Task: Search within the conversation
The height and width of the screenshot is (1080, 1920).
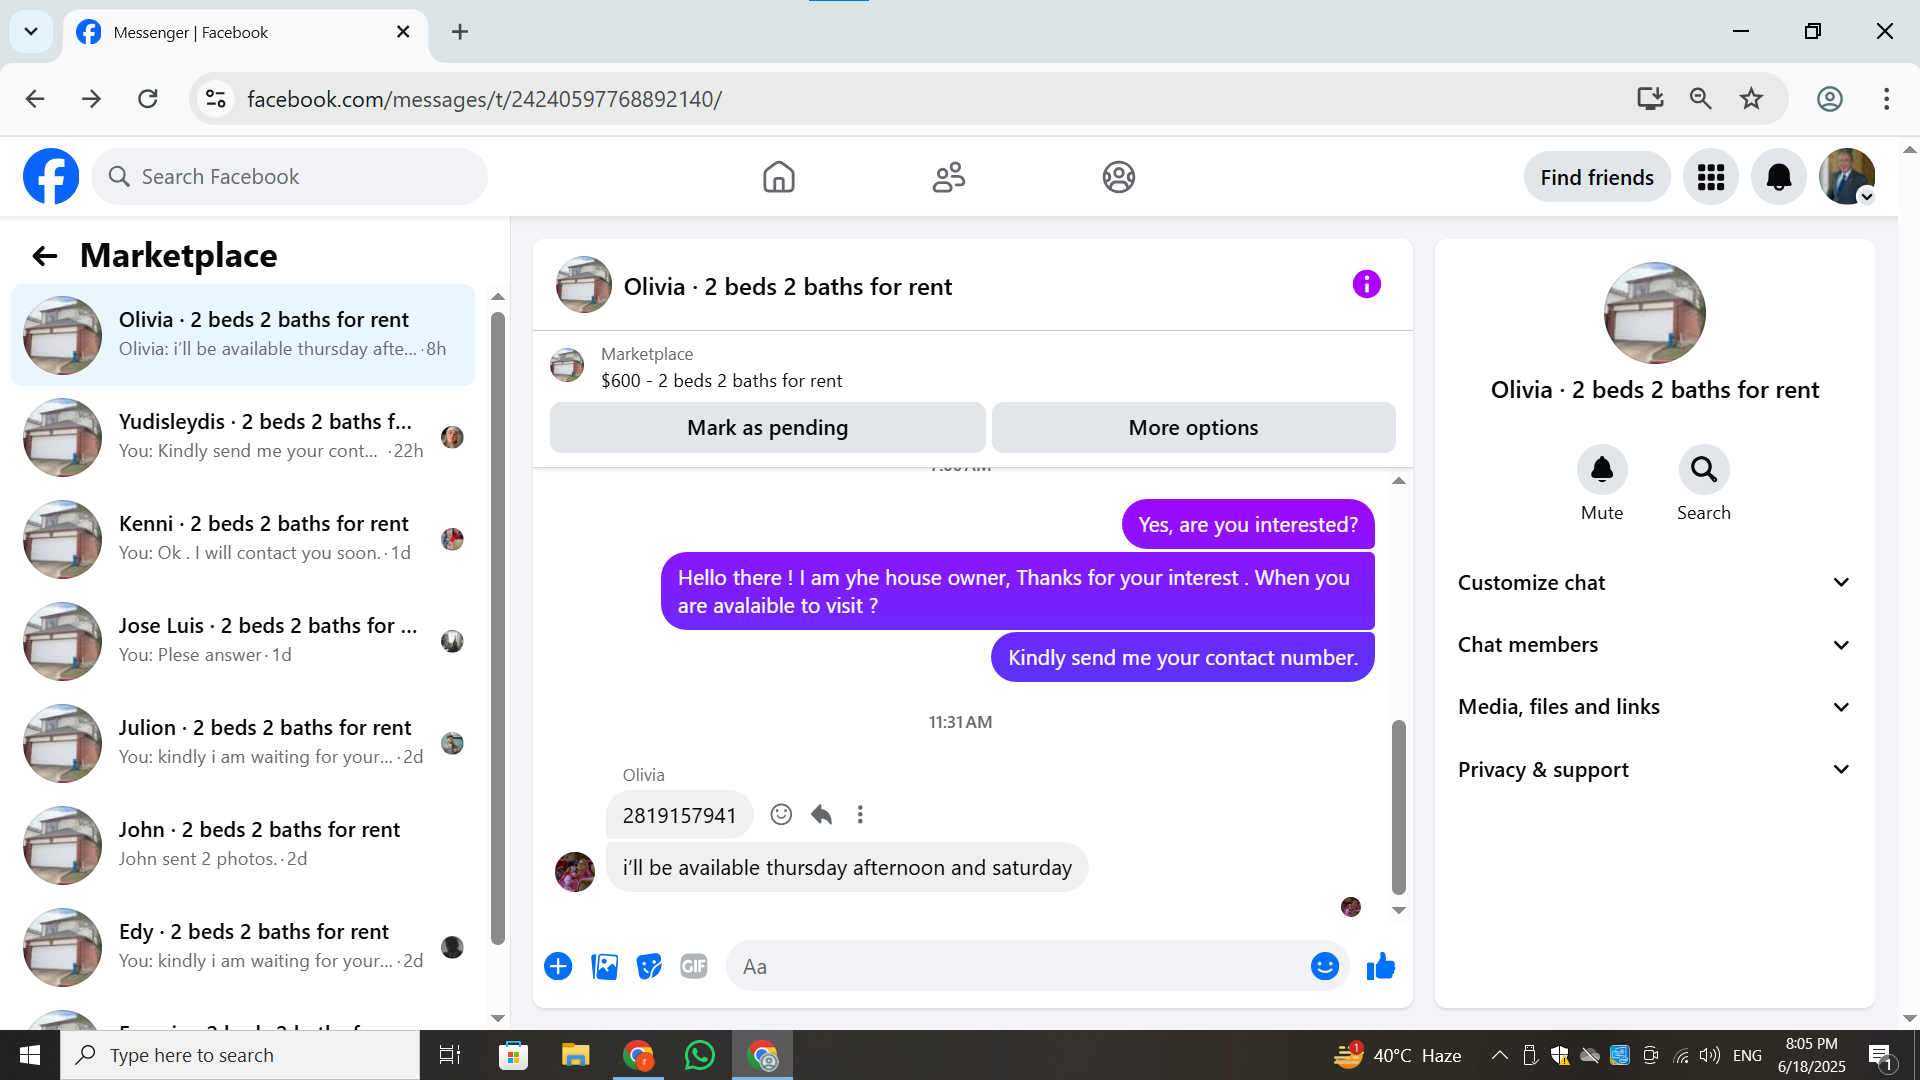Action: tap(1704, 470)
